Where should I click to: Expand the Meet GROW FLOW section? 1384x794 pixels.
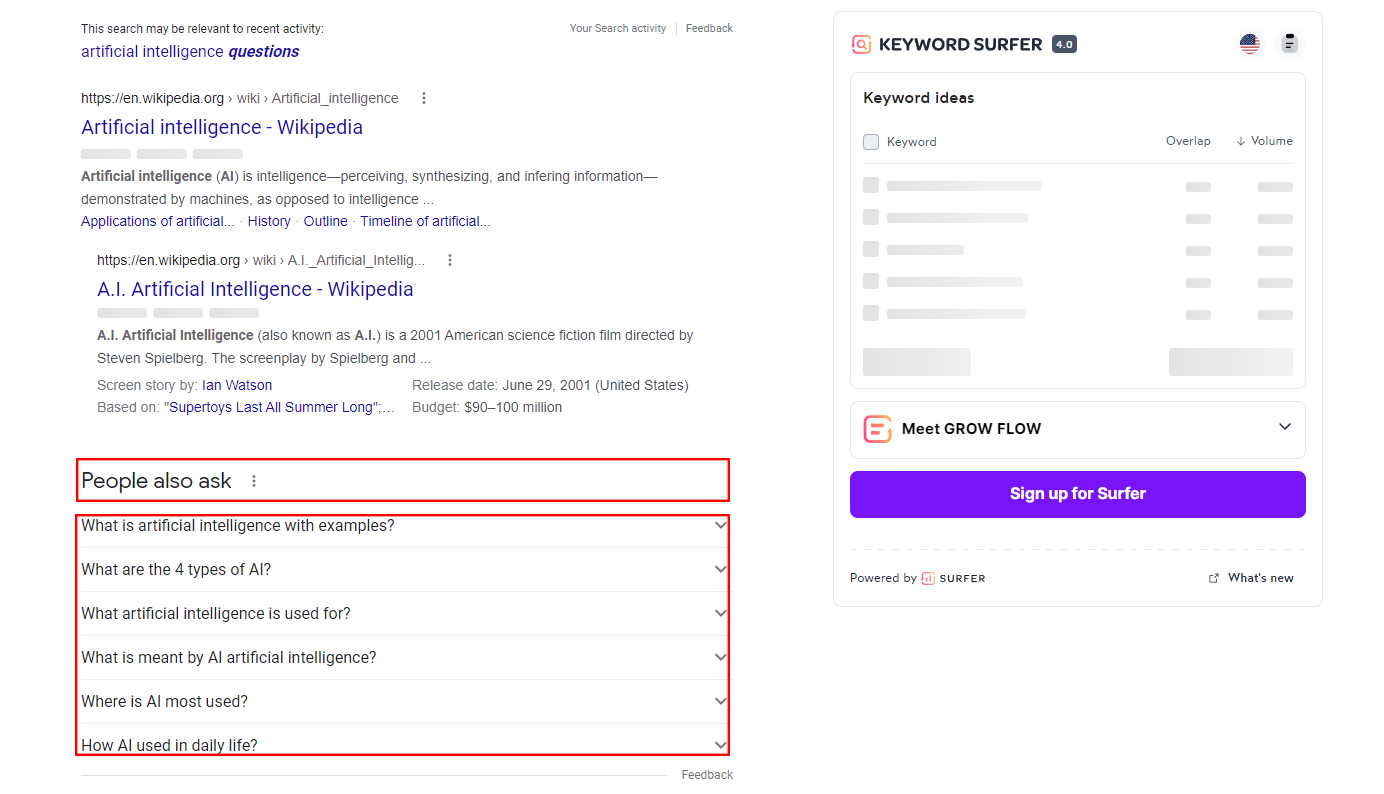click(1285, 428)
